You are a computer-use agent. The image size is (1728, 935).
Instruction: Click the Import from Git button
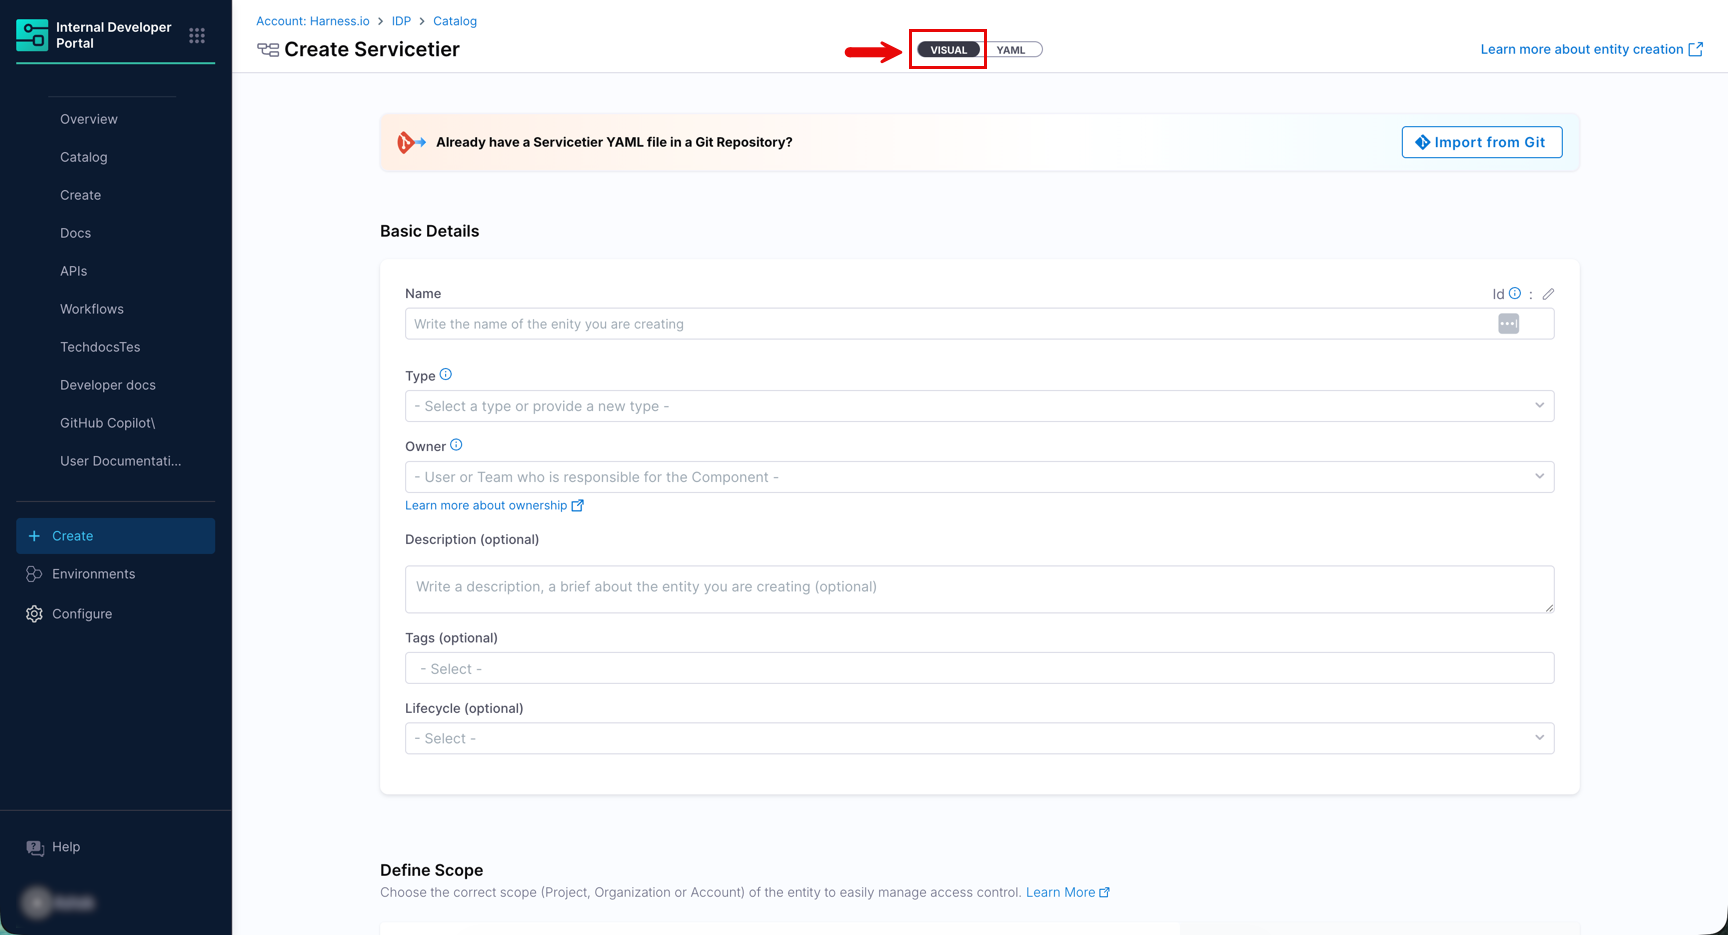coord(1481,142)
